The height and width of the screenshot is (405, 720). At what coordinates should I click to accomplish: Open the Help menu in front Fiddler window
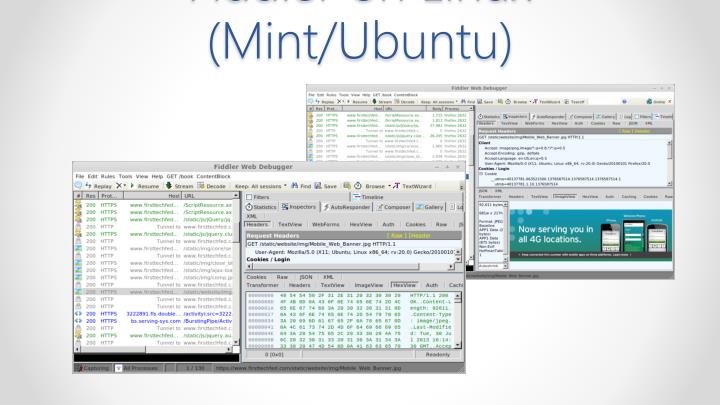coord(157,176)
